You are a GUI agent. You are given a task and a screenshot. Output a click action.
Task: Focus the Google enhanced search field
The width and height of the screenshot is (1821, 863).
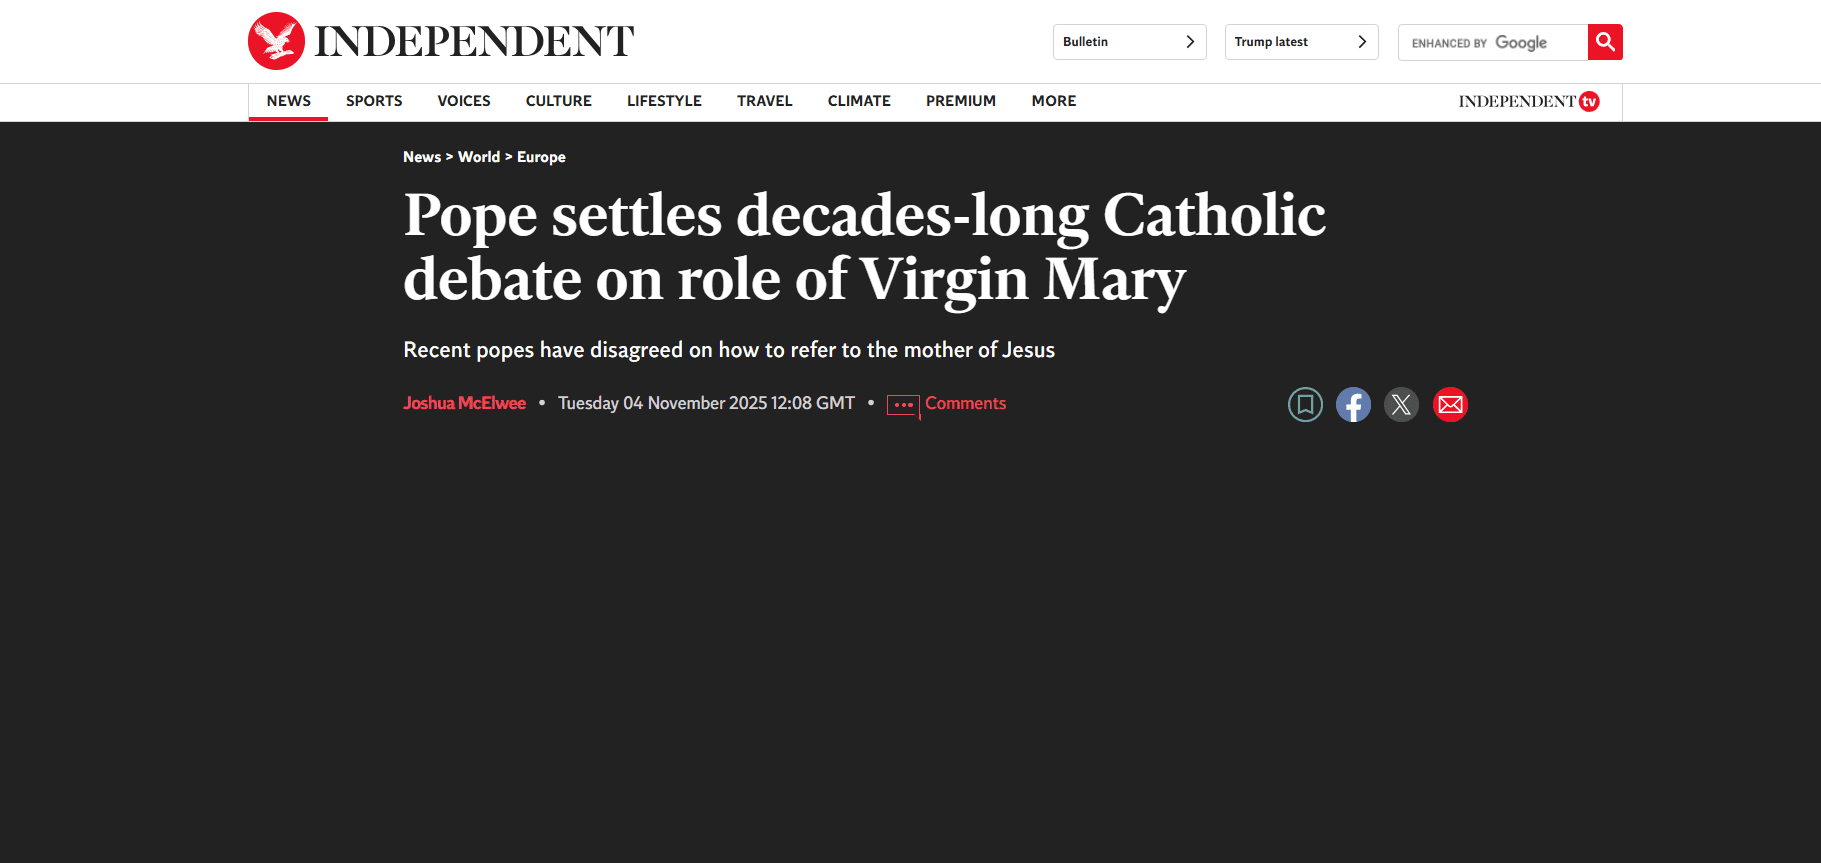tap(1492, 42)
